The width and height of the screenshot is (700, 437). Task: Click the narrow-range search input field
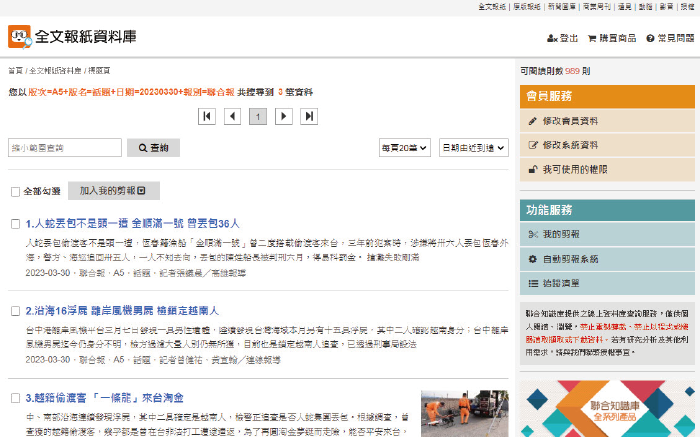pos(65,148)
